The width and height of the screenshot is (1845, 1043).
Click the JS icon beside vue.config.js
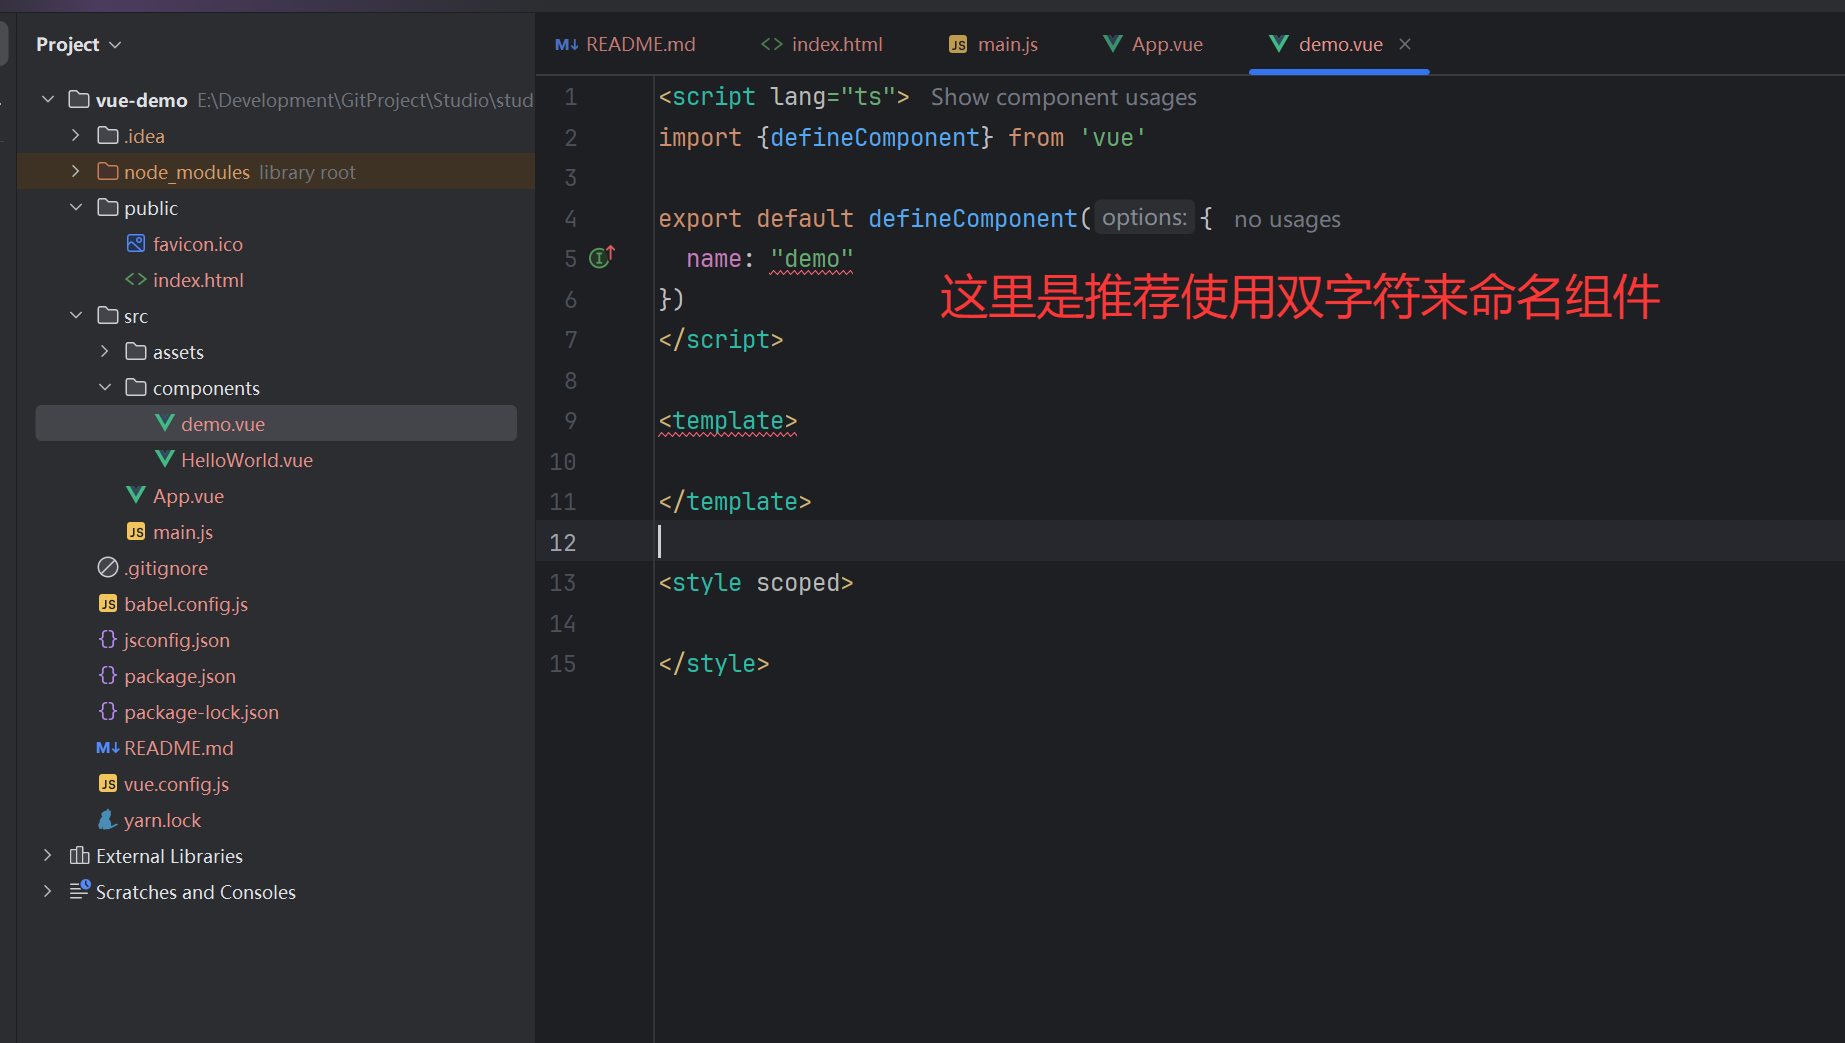108,783
